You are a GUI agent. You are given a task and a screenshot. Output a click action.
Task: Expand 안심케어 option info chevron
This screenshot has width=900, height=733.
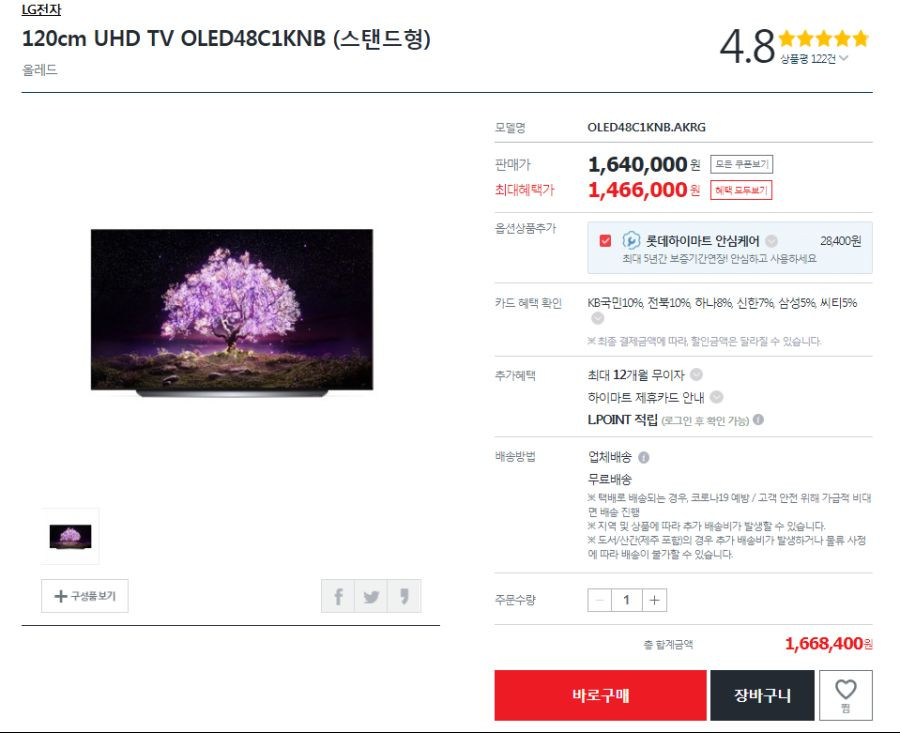pos(772,241)
